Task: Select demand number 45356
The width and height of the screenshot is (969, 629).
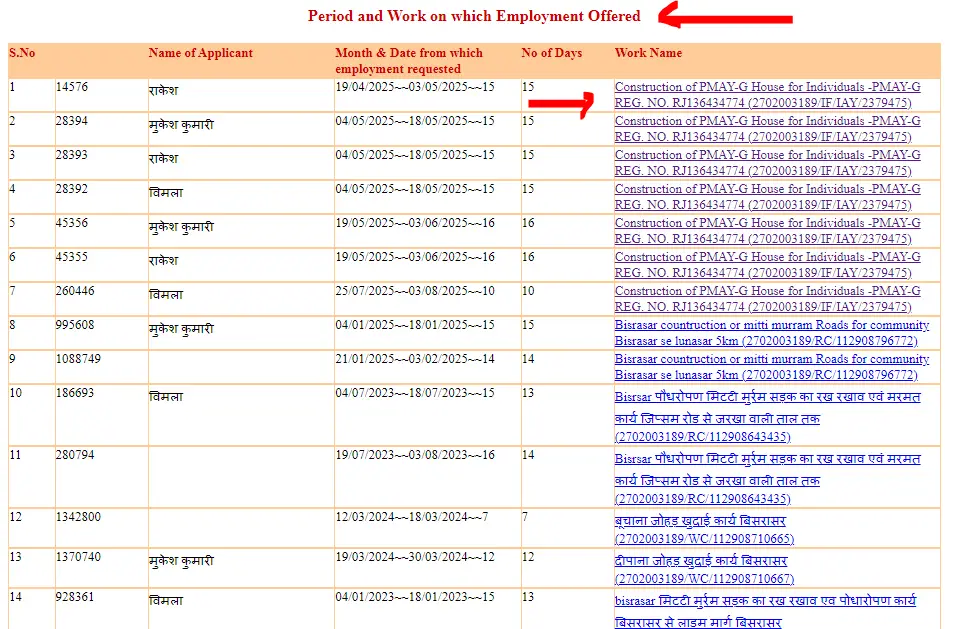Action: pyautogui.click(x=72, y=223)
